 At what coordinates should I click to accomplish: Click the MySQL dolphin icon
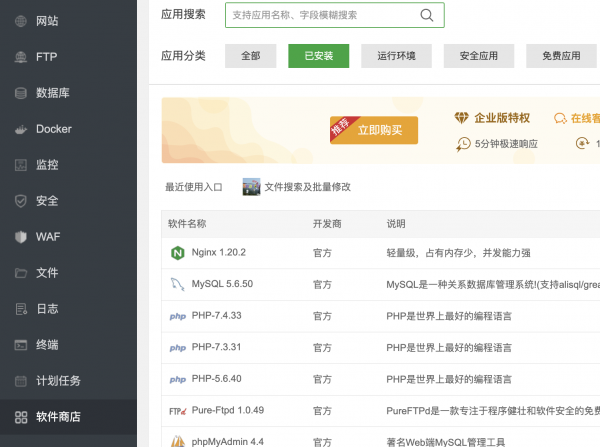click(177, 284)
